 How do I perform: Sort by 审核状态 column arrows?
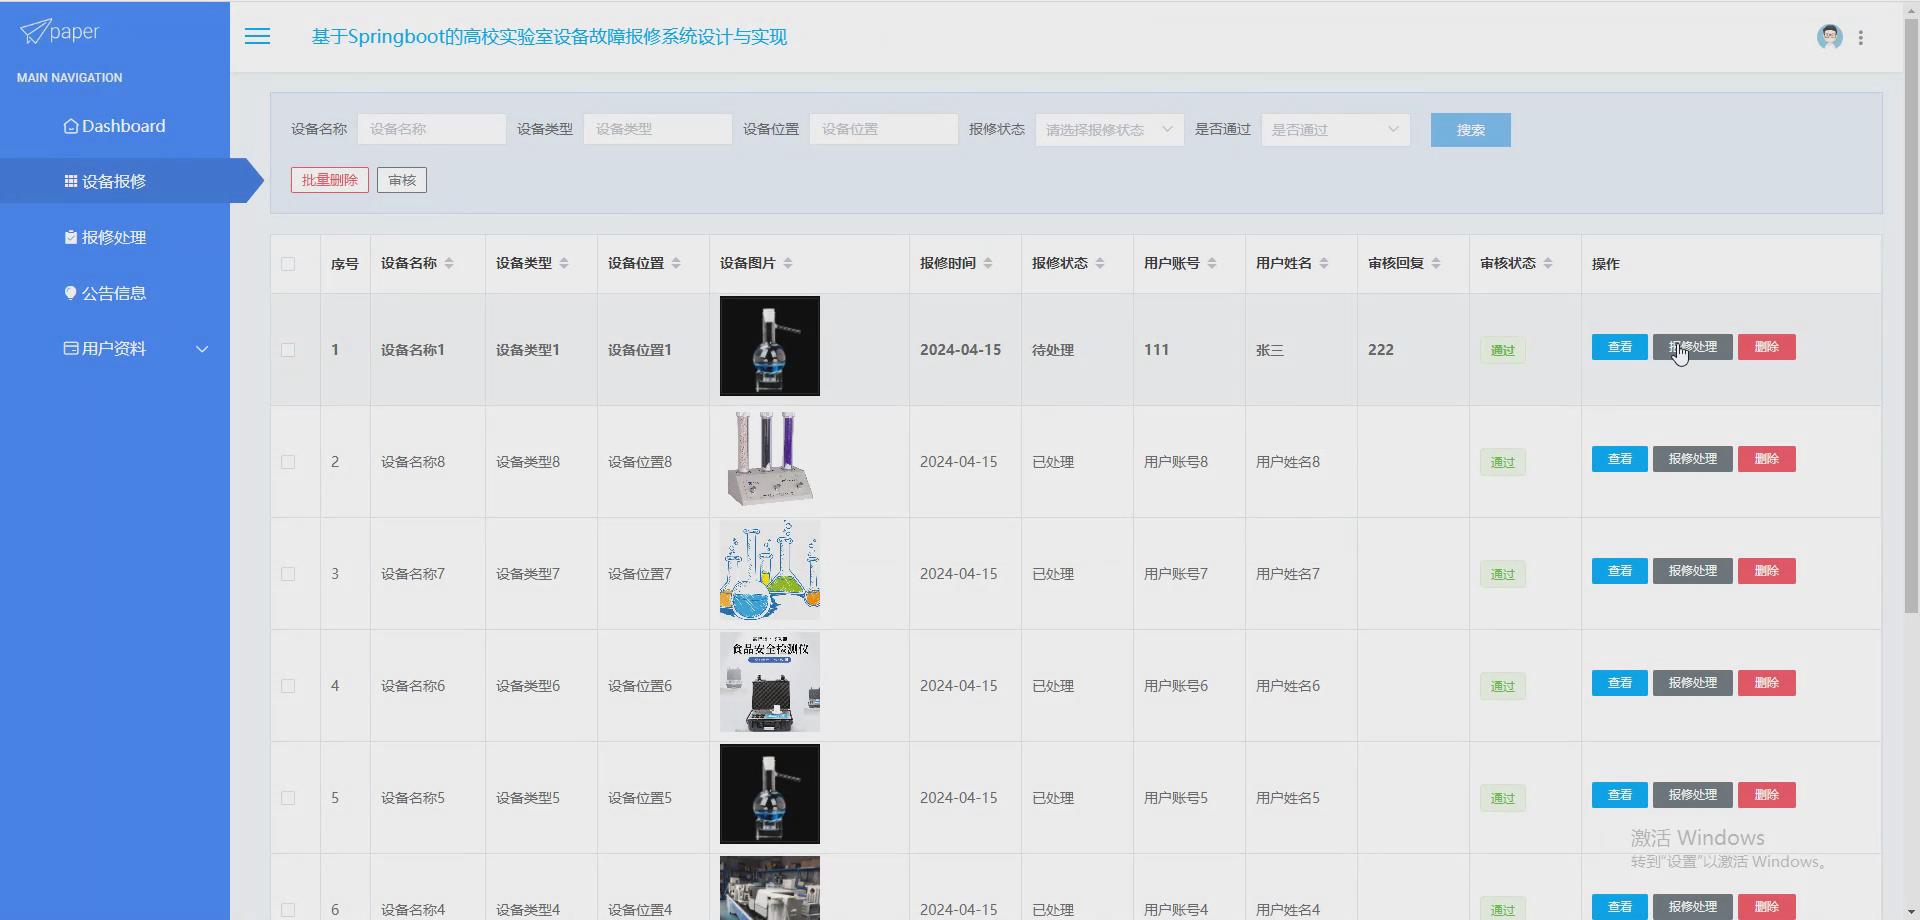click(x=1548, y=263)
